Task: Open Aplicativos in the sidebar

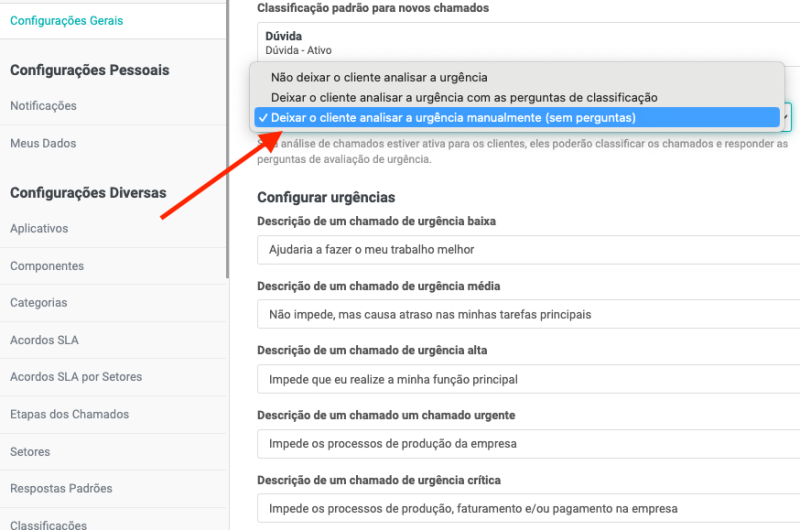Action: [39, 229]
